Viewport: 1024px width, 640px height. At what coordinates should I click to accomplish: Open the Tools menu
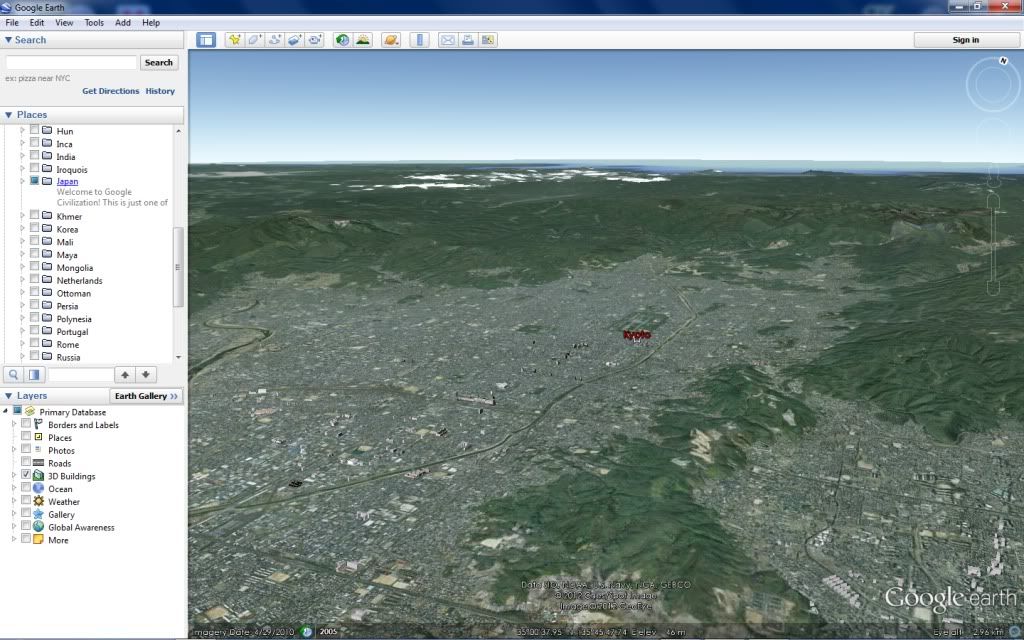coord(94,22)
